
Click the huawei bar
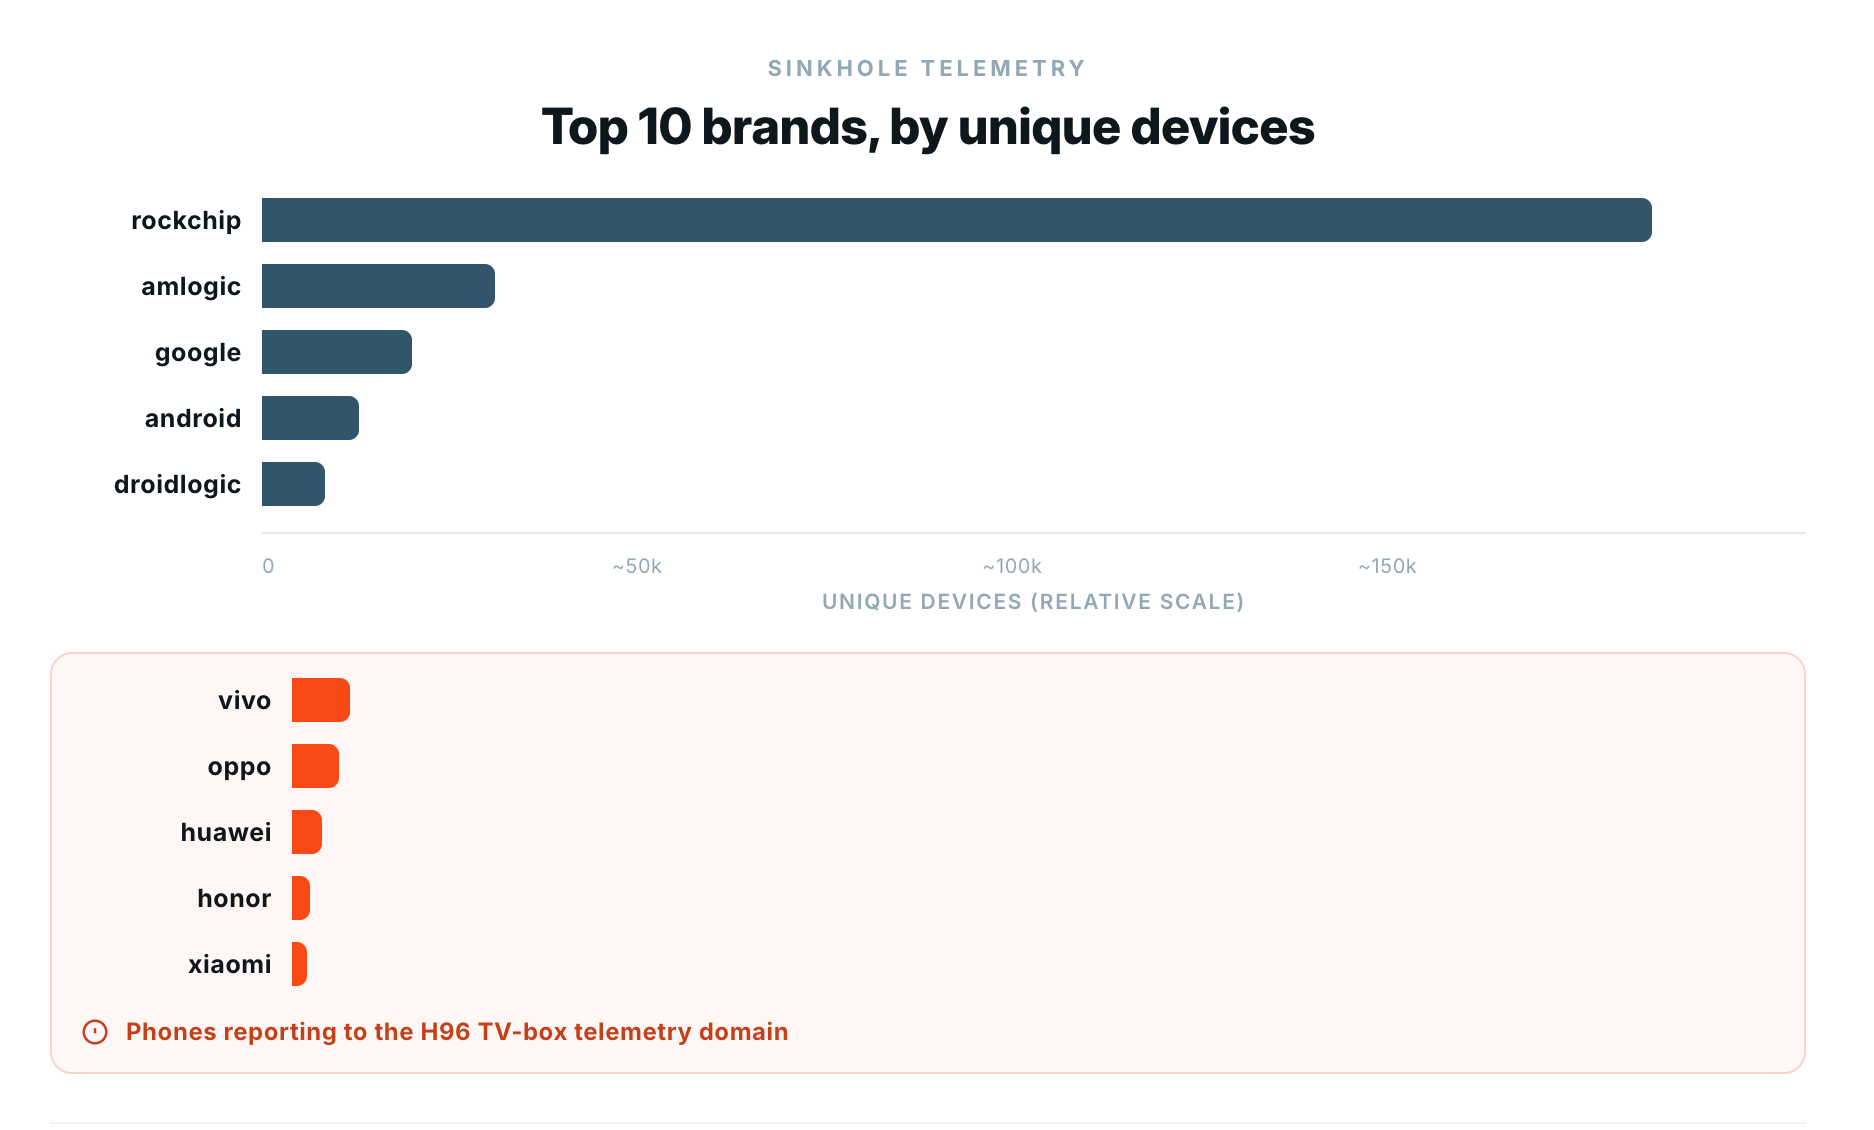[307, 832]
